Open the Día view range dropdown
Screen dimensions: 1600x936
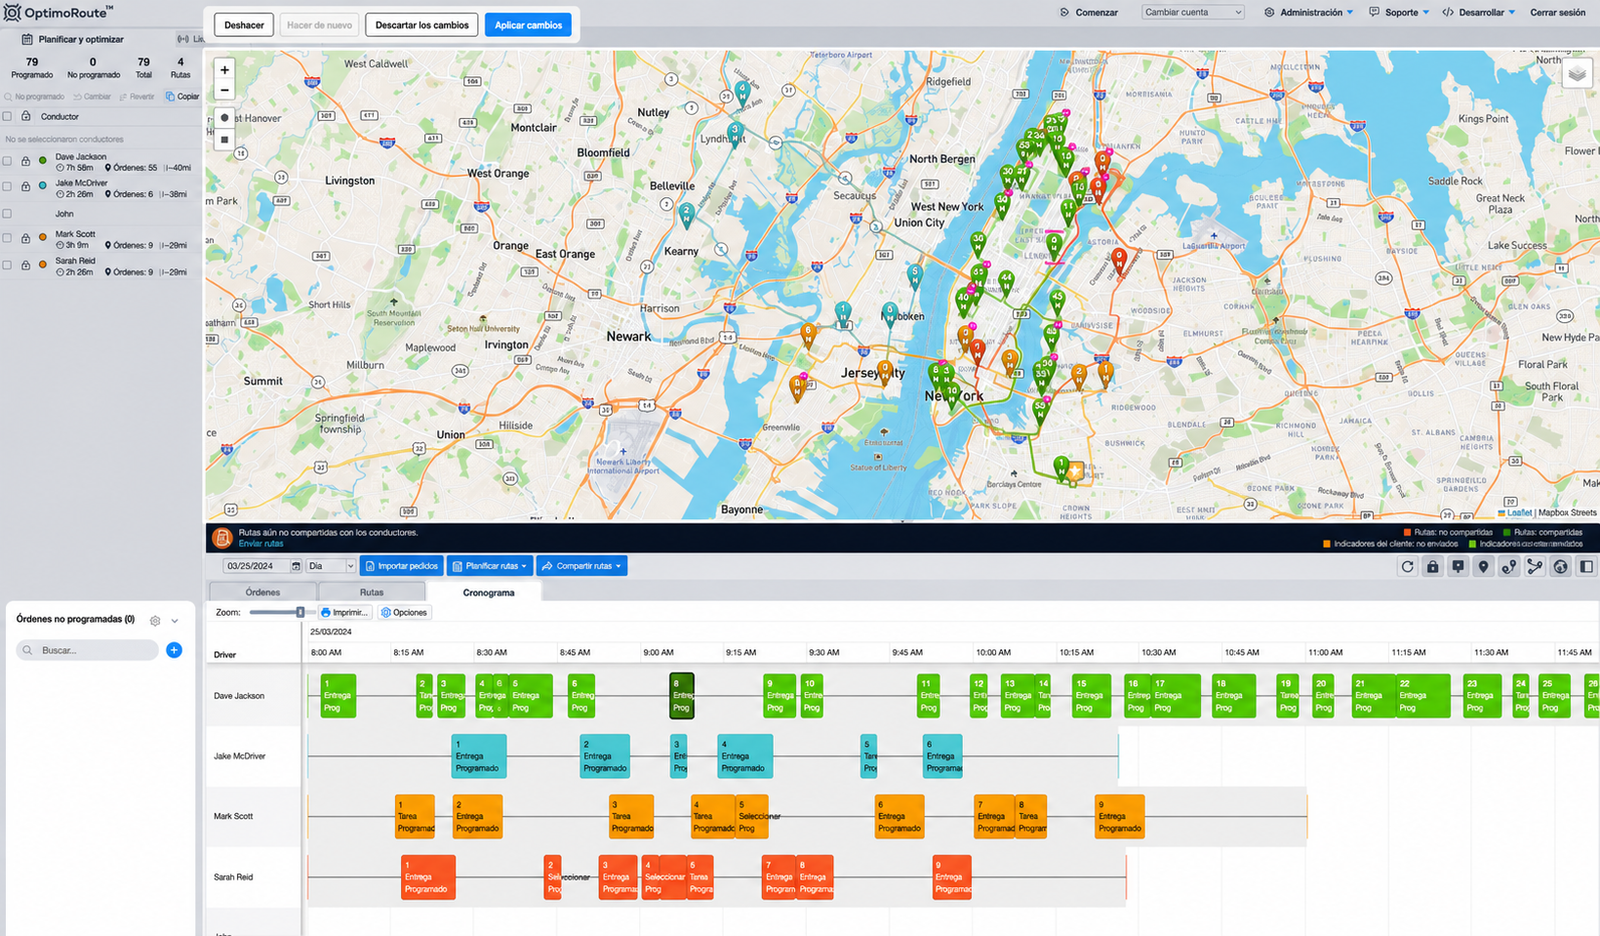pyautogui.click(x=331, y=566)
